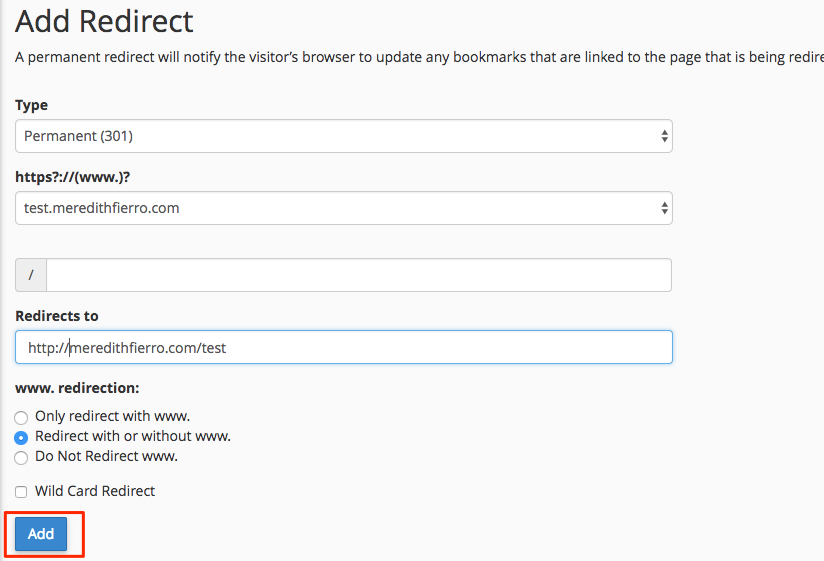Click the arrows on the domain selector
The height and width of the screenshot is (561, 824).
[x=664, y=208]
